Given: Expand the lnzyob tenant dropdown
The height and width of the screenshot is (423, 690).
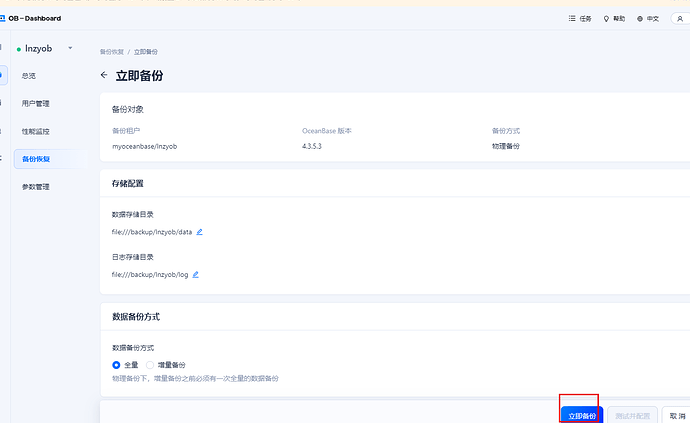Looking at the screenshot, I should click(x=70, y=48).
